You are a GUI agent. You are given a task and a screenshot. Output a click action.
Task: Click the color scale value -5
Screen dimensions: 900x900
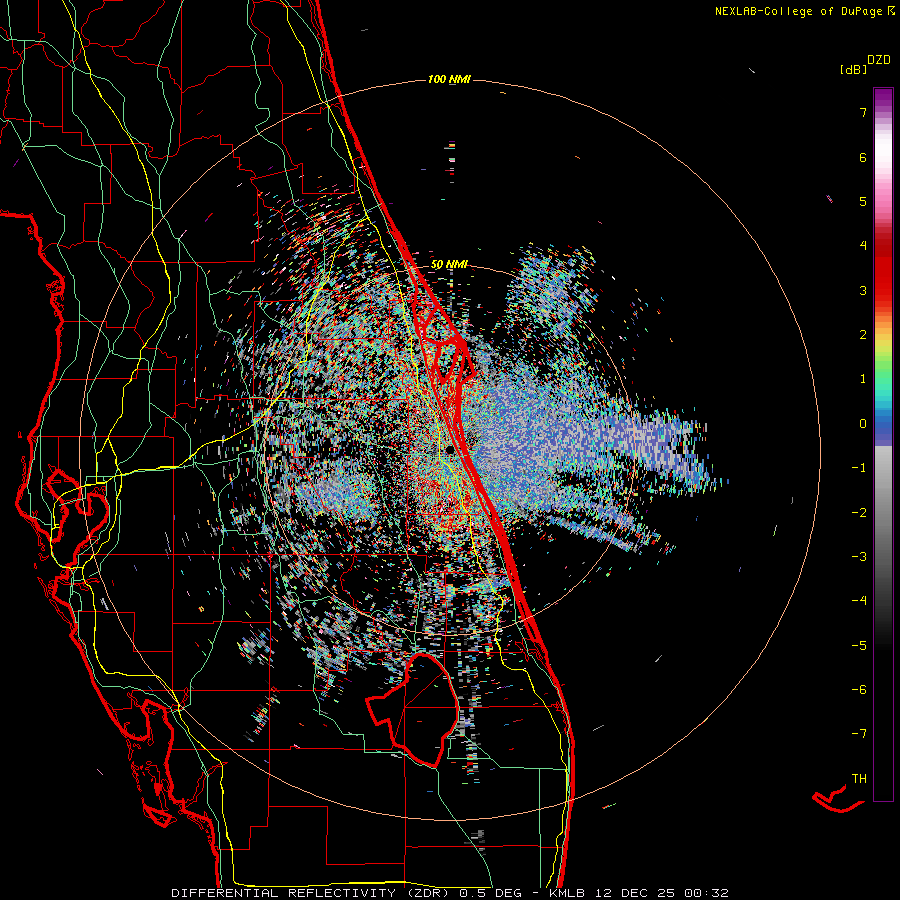[x=859, y=646]
